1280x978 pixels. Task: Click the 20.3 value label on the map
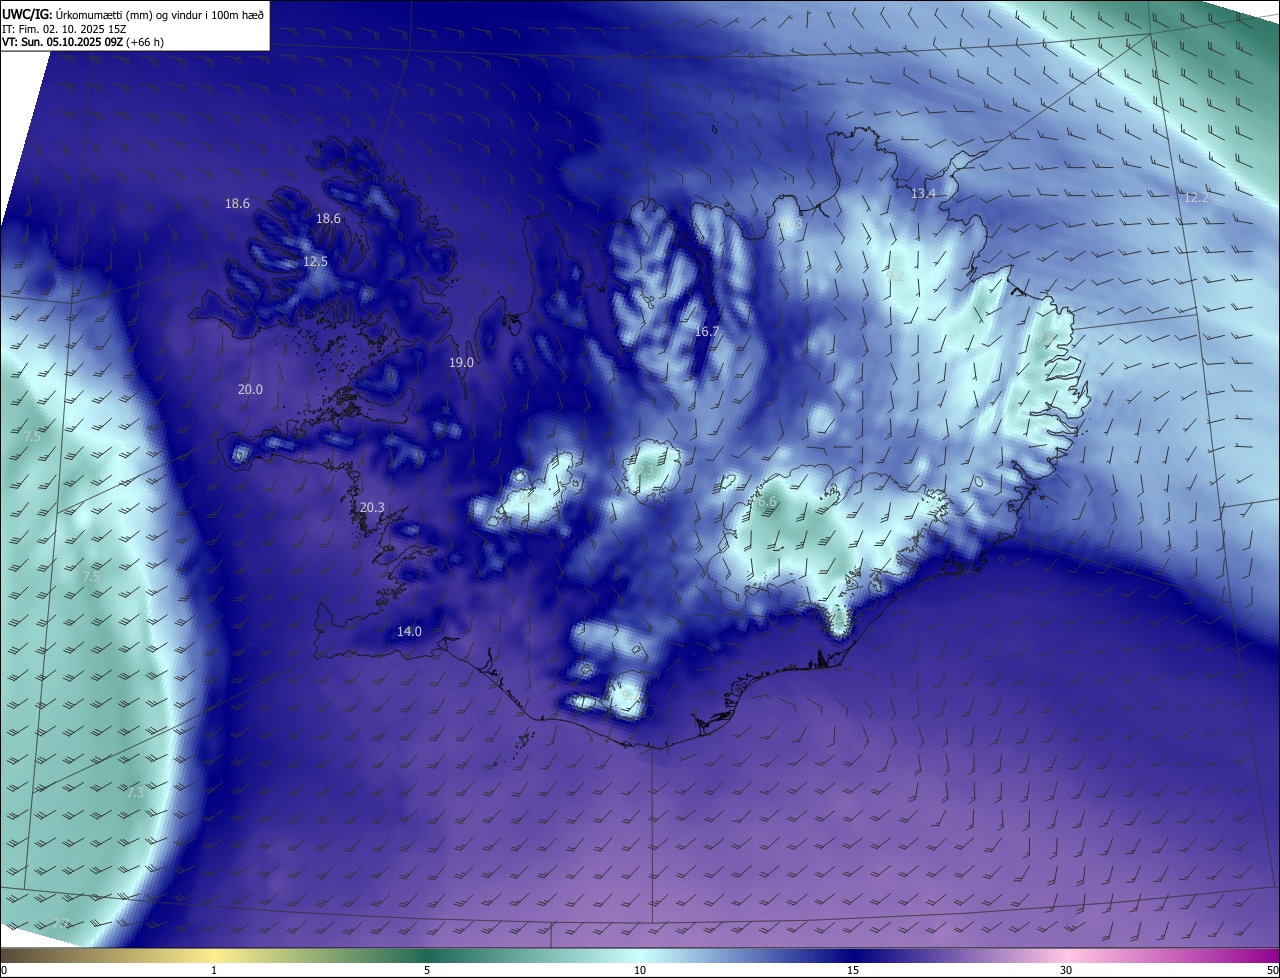(x=371, y=508)
